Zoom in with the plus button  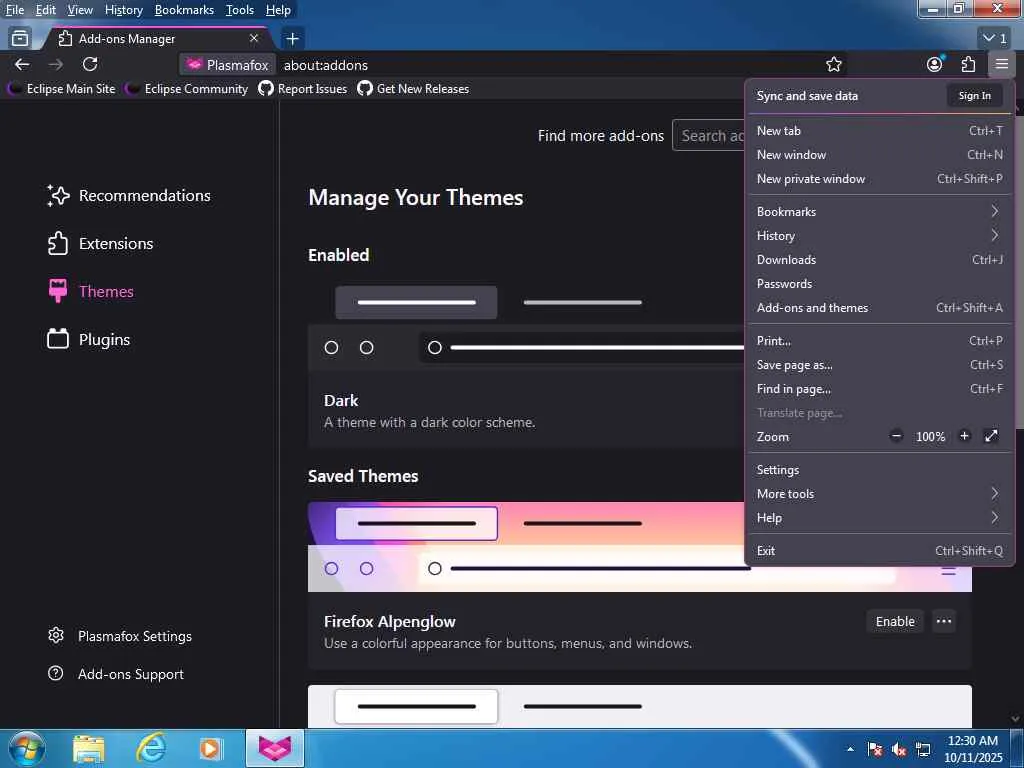pyautogui.click(x=964, y=436)
